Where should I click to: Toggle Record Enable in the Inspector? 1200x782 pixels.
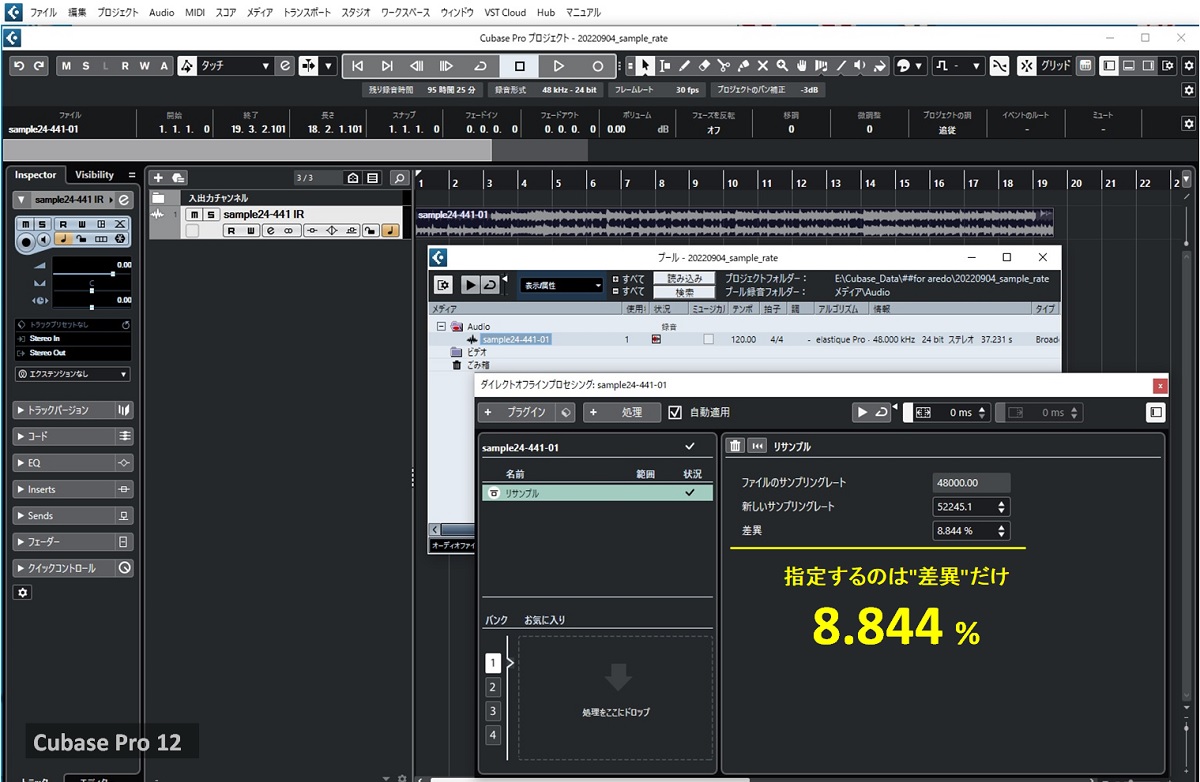[x=27, y=241]
